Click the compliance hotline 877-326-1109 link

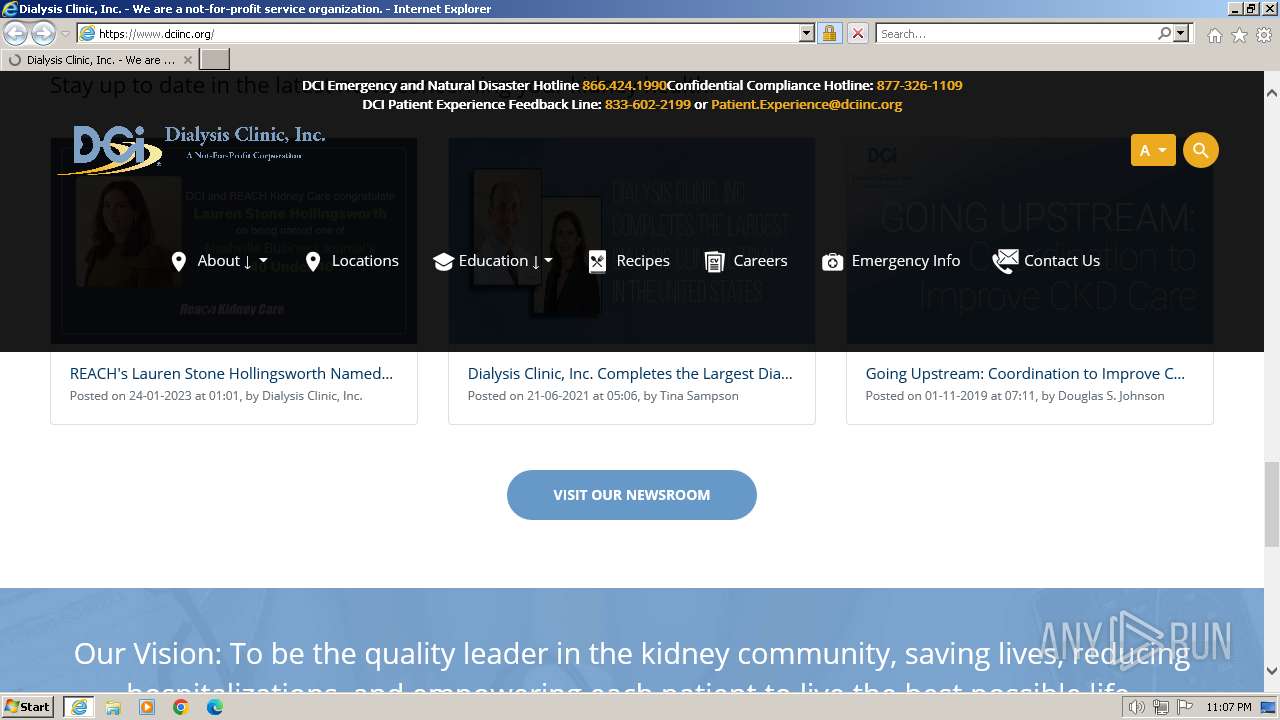pos(919,85)
